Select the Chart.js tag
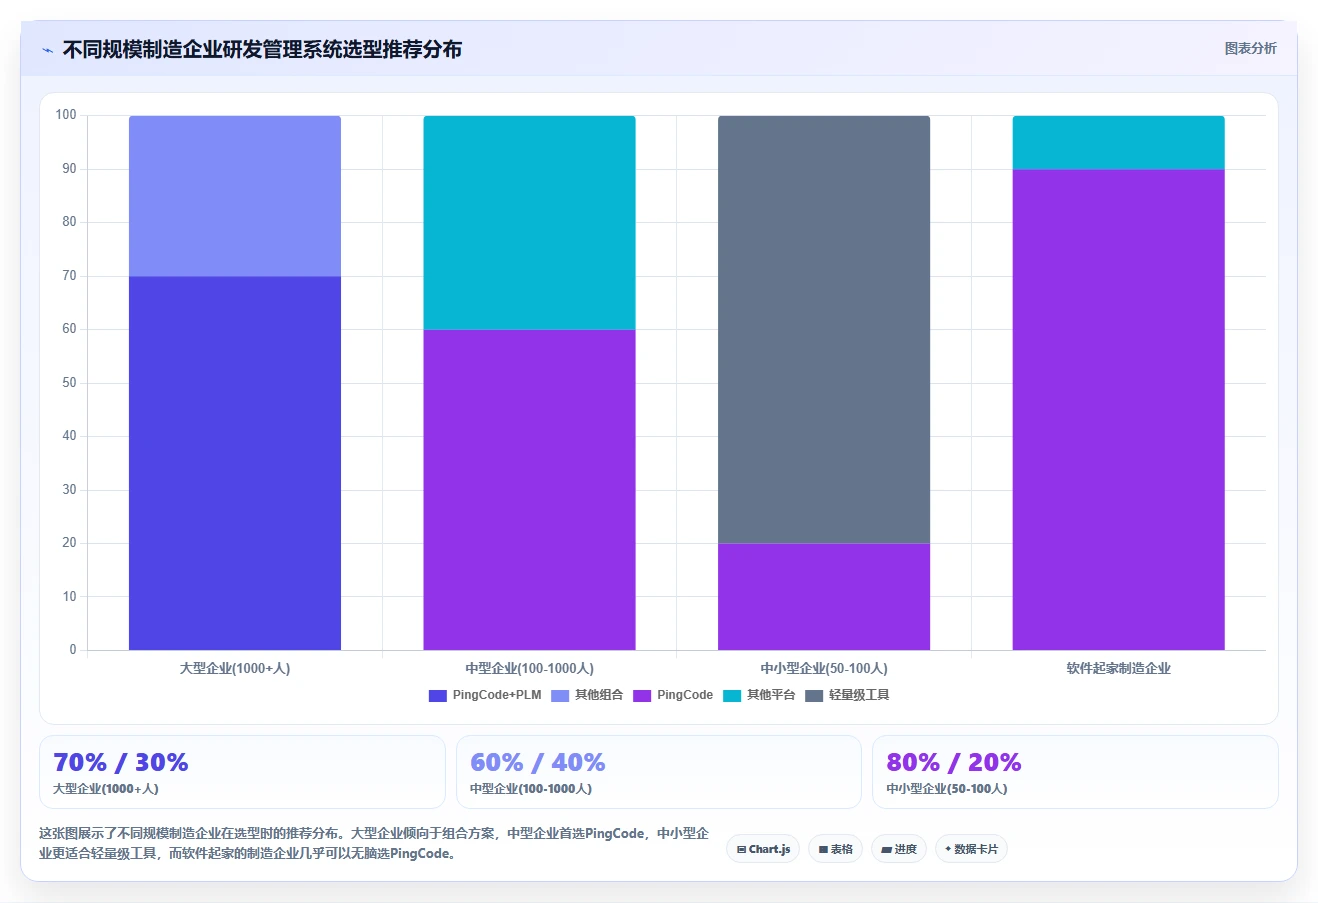Image resolution: width=1318 pixels, height=903 pixels. (x=763, y=849)
